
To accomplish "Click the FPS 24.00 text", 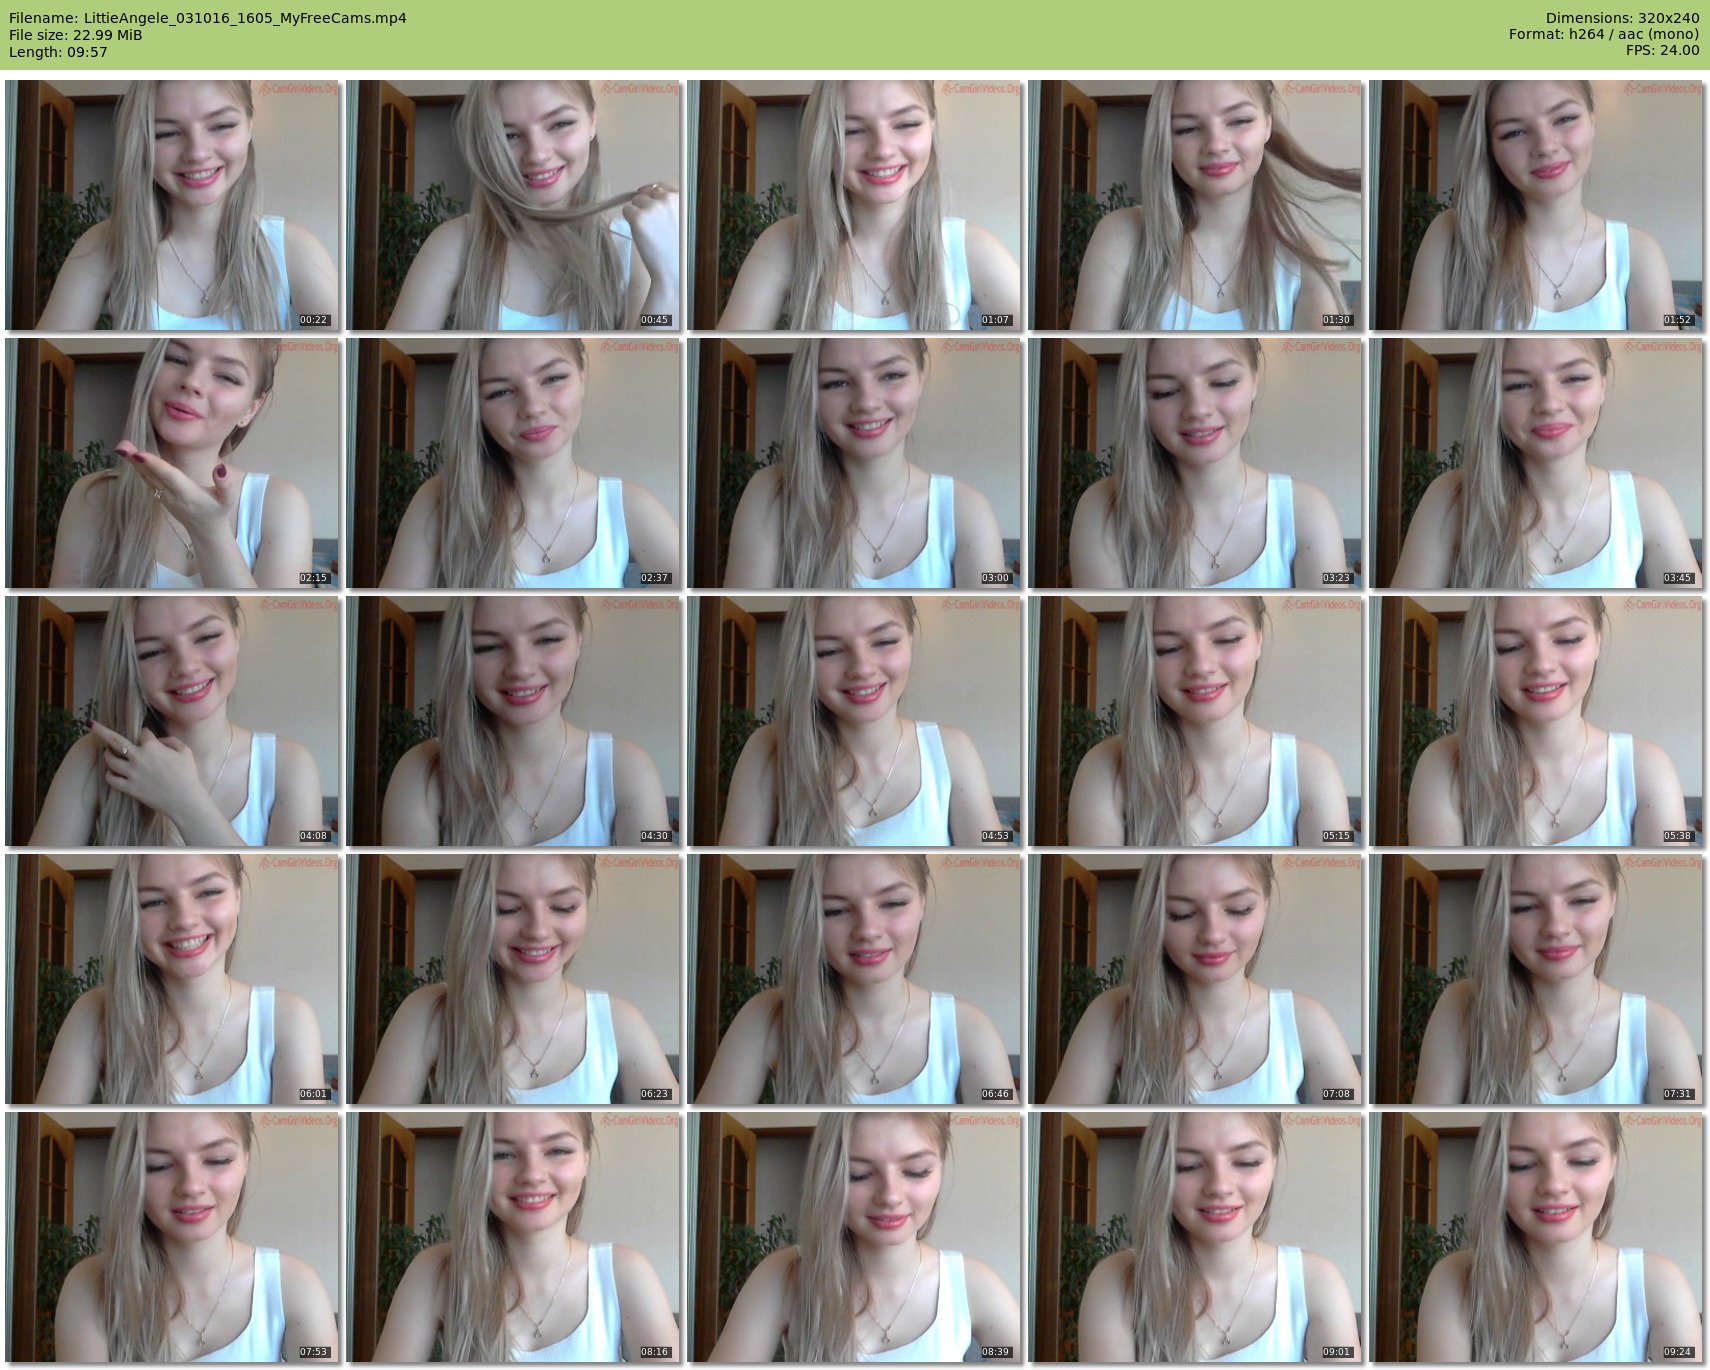I will (1662, 50).
